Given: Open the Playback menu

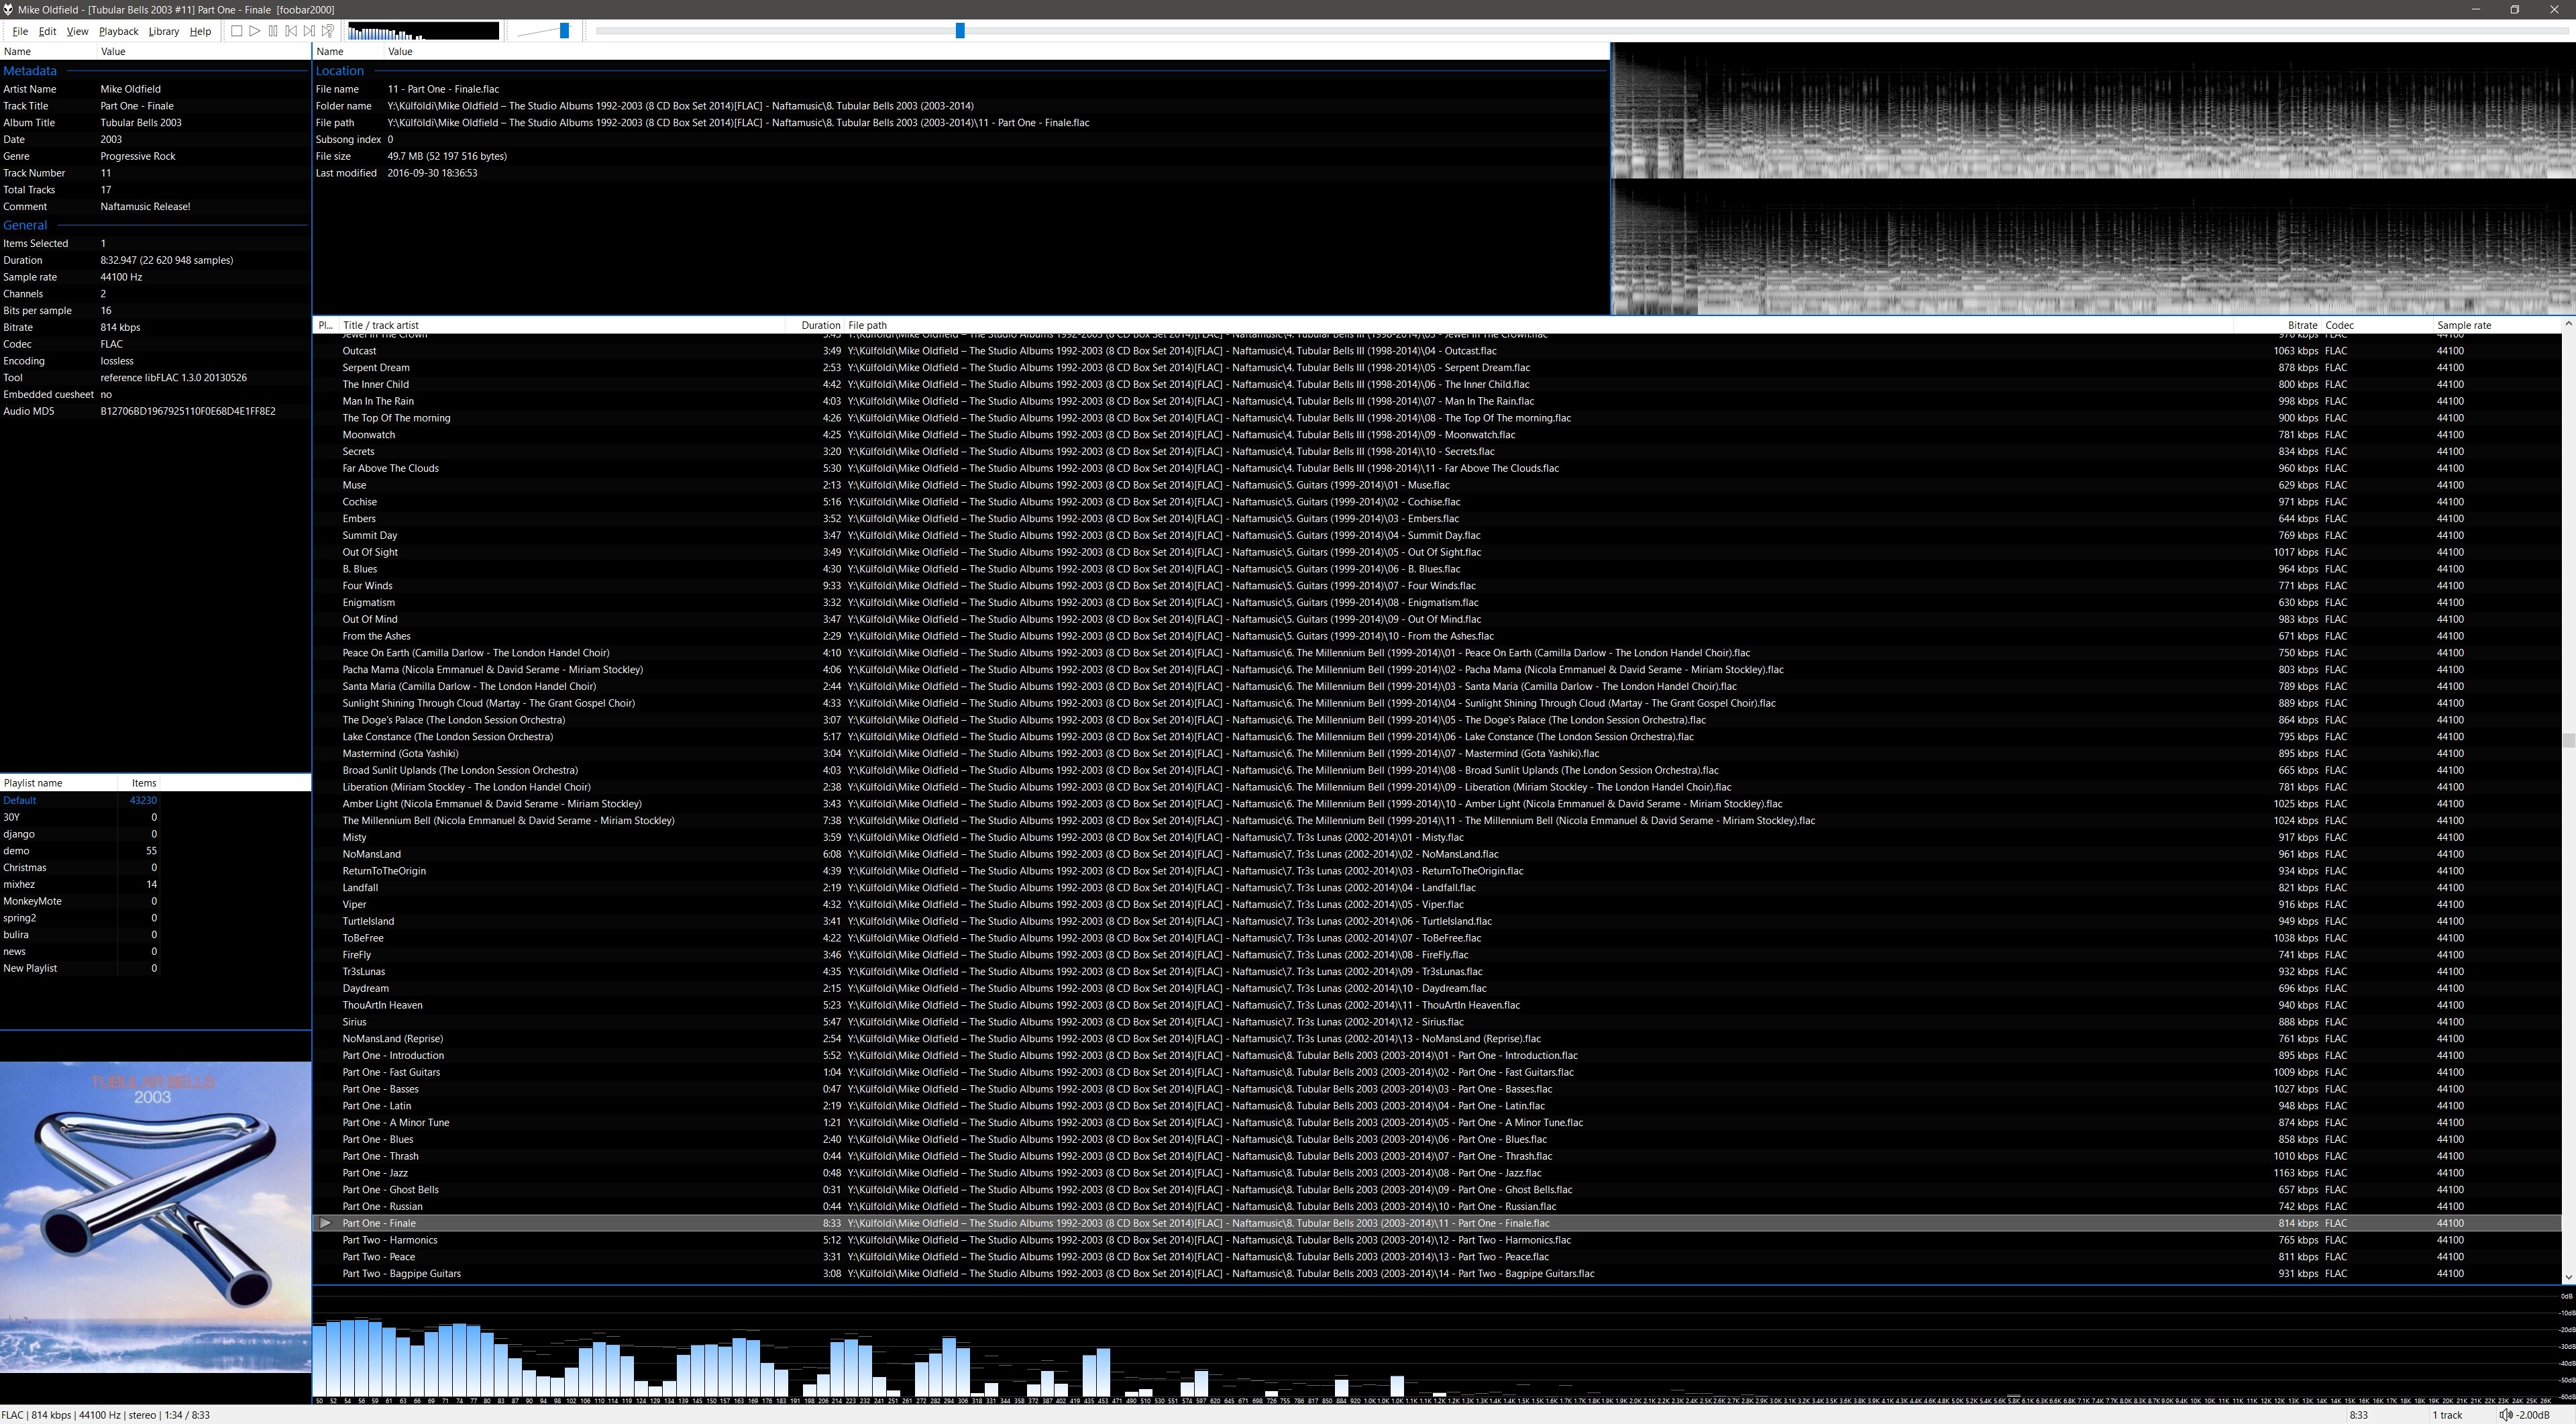Looking at the screenshot, I should click(x=118, y=31).
